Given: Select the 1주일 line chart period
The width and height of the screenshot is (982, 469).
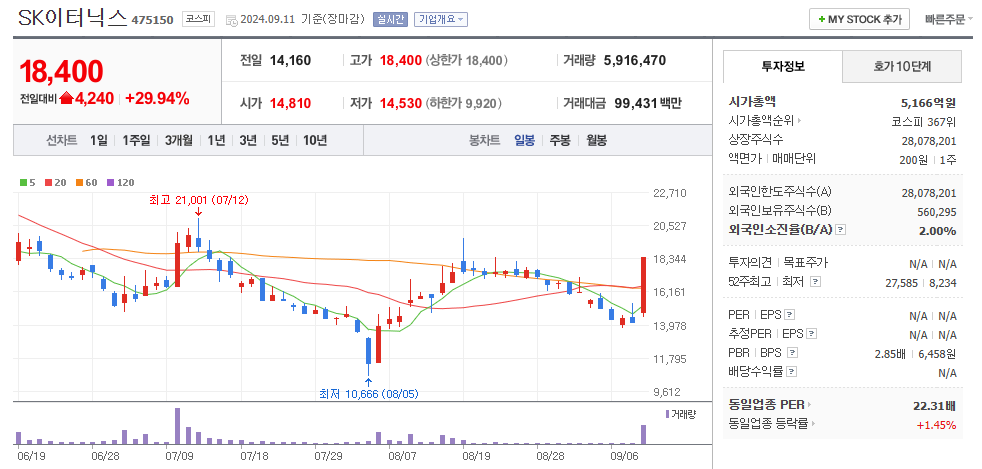Looking at the screenshot, I should (137, 140).
